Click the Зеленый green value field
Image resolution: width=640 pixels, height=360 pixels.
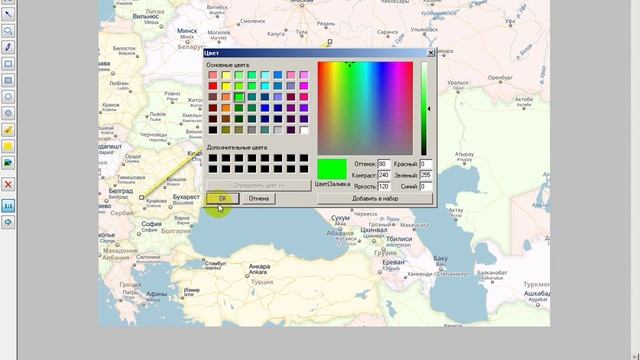426,175
